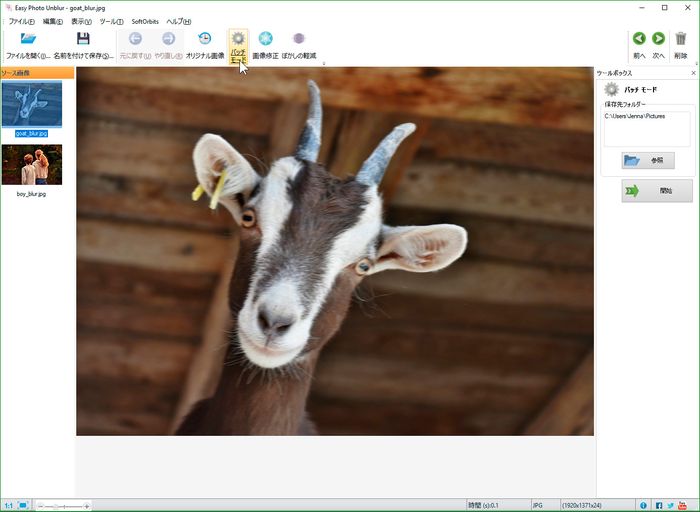
Task: Click the 1:1 actual size icon
Action: [9, 505]
